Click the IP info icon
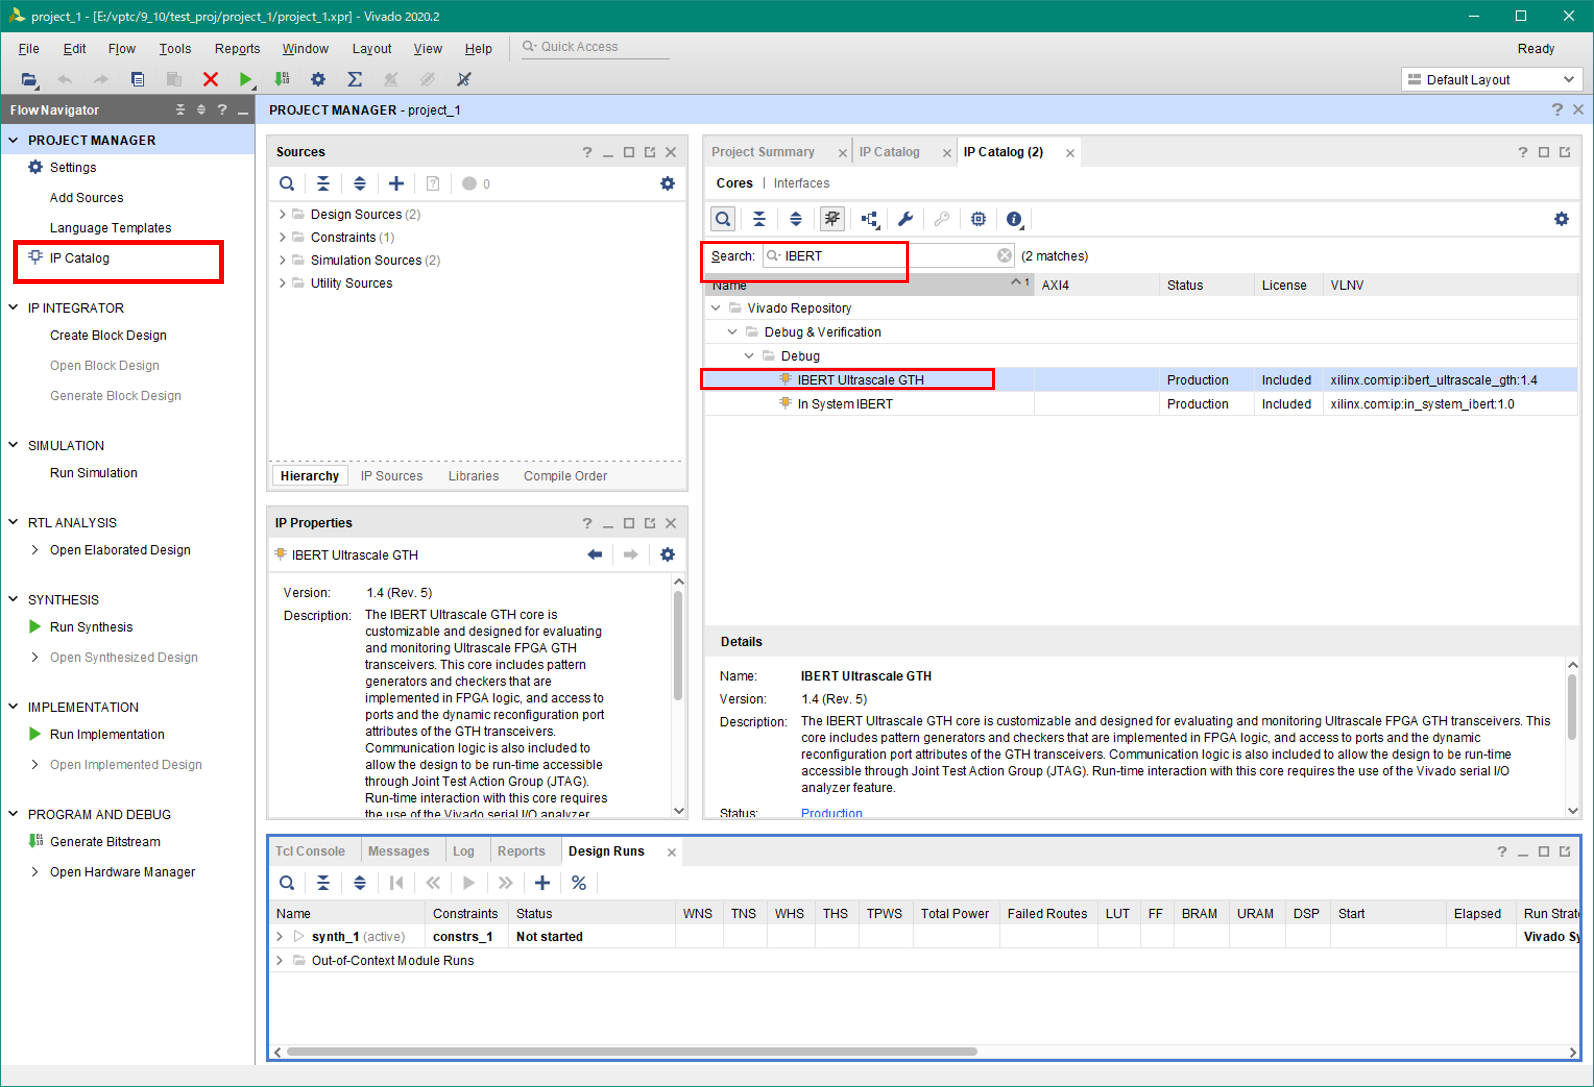1594x1087 pixels. [1014, 219]
